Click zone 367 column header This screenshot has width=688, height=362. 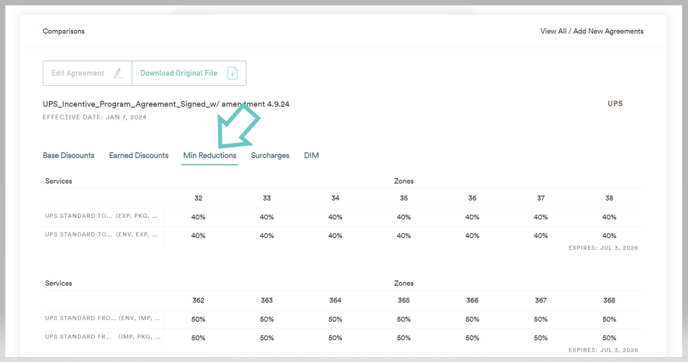[x=541, y=301]
